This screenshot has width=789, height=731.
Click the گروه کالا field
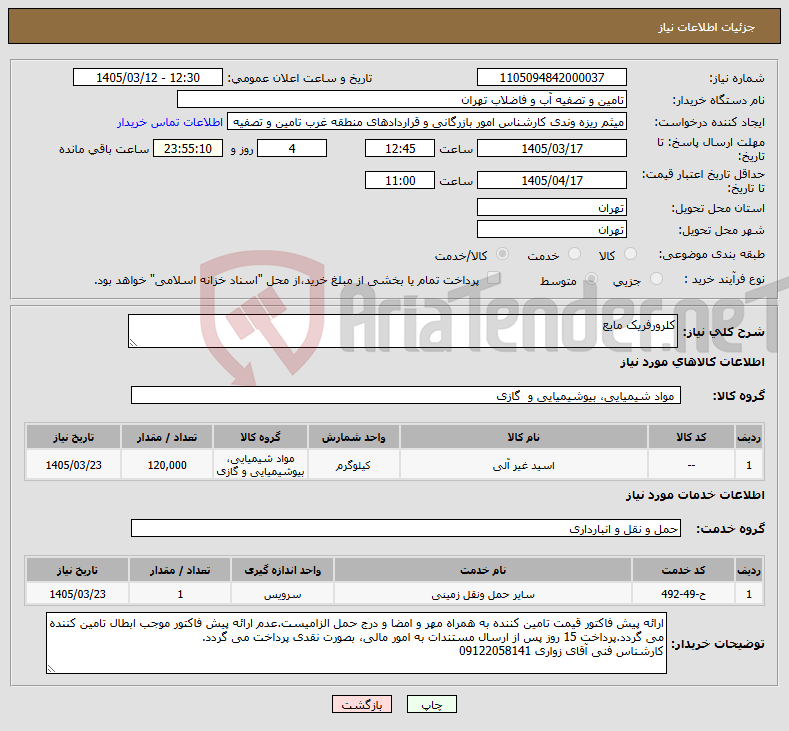[x=406, y=395]
